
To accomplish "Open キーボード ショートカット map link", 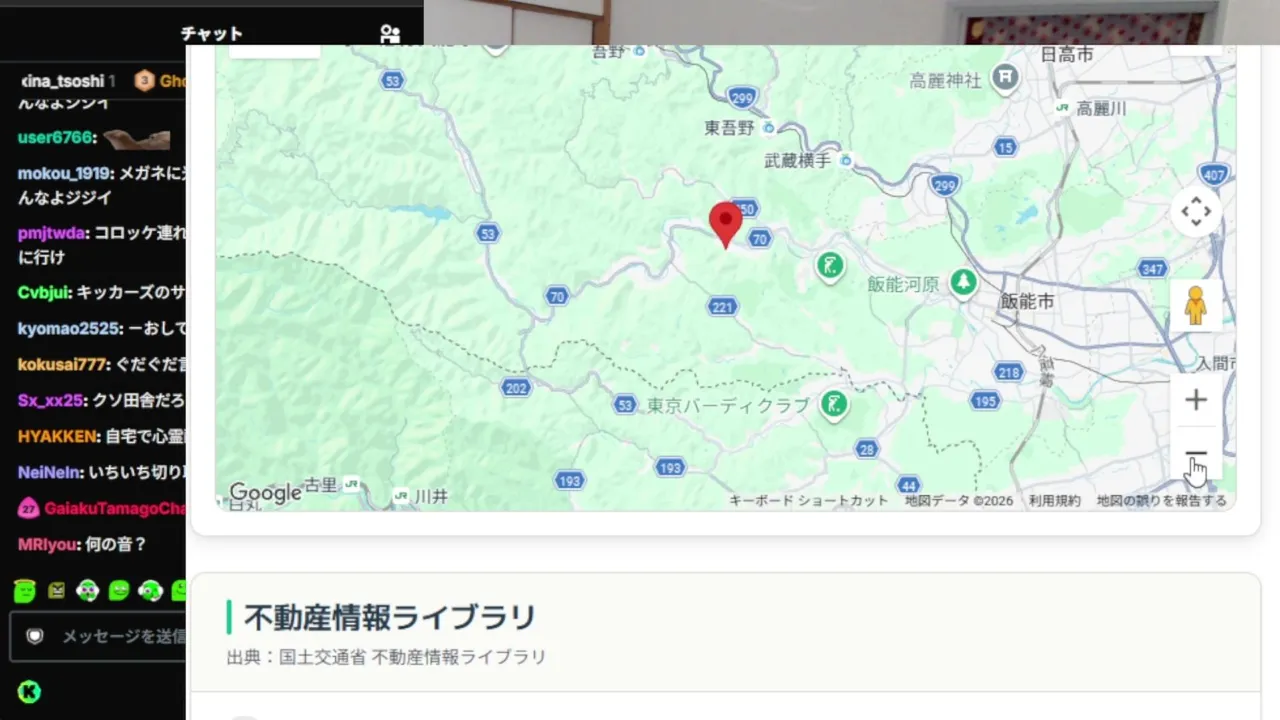I will (x=808, y=501).
